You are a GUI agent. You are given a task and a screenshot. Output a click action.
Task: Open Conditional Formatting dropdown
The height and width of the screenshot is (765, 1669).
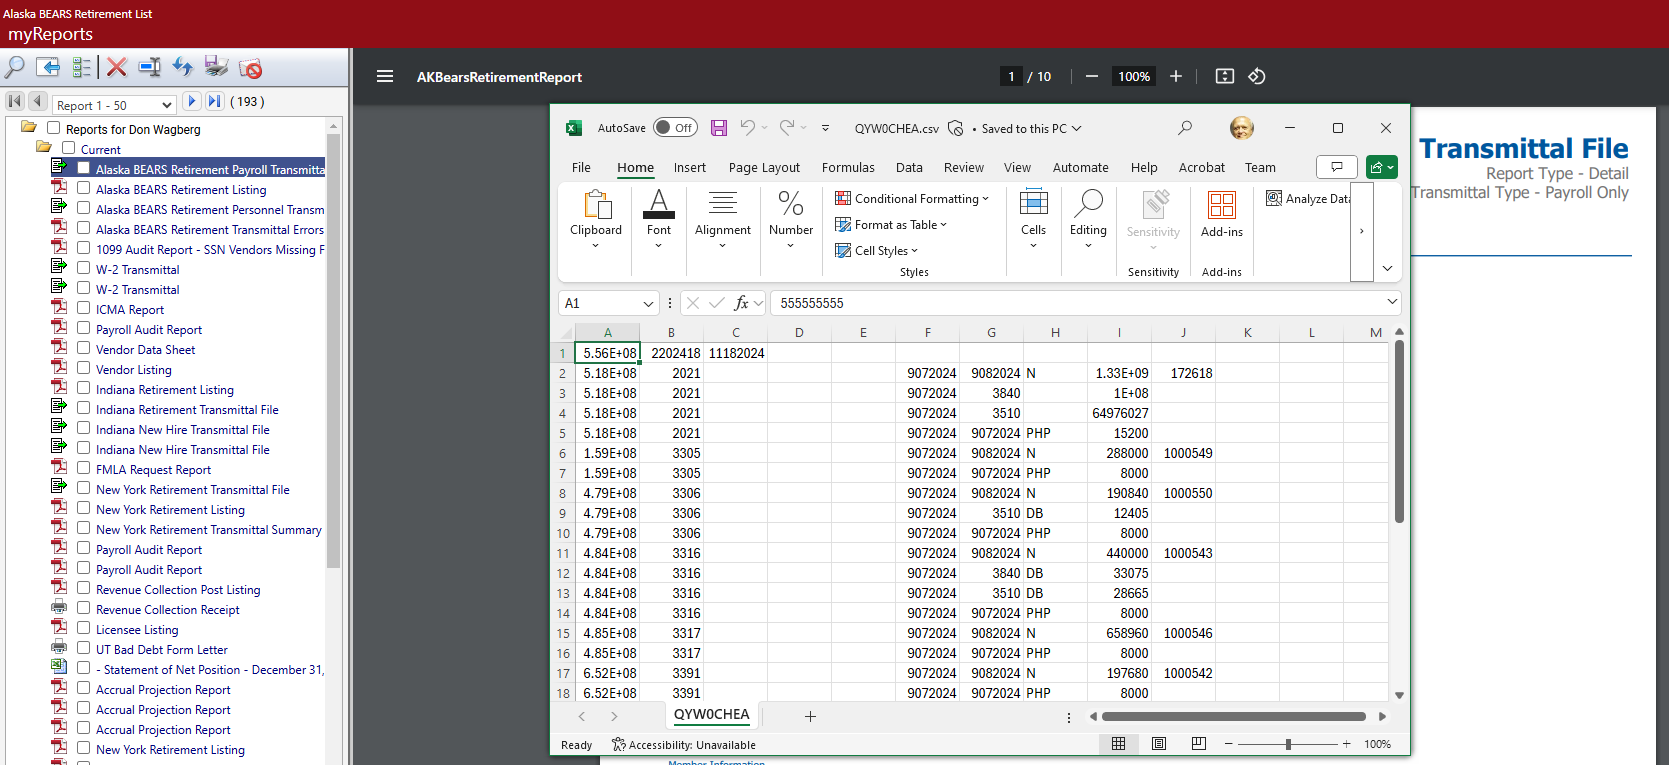(912, 198)
